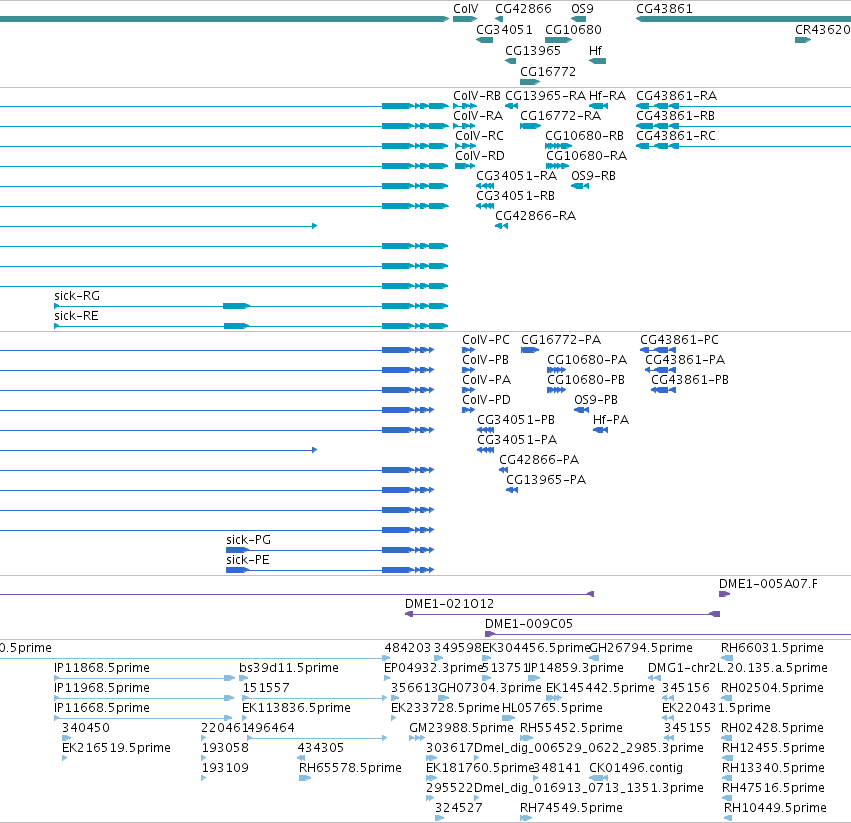Select the CG34051-RB transcript label
Viewport: 851px width, 823px height.
515,196
